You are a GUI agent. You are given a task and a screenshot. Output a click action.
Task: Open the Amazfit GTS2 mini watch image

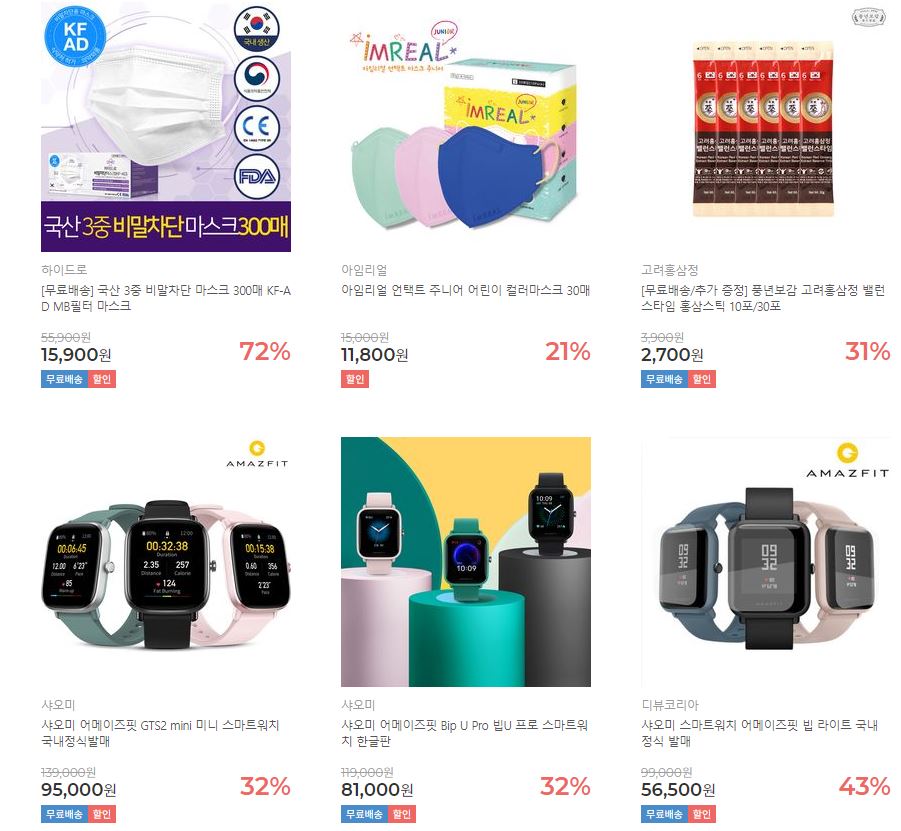(165, 561)
